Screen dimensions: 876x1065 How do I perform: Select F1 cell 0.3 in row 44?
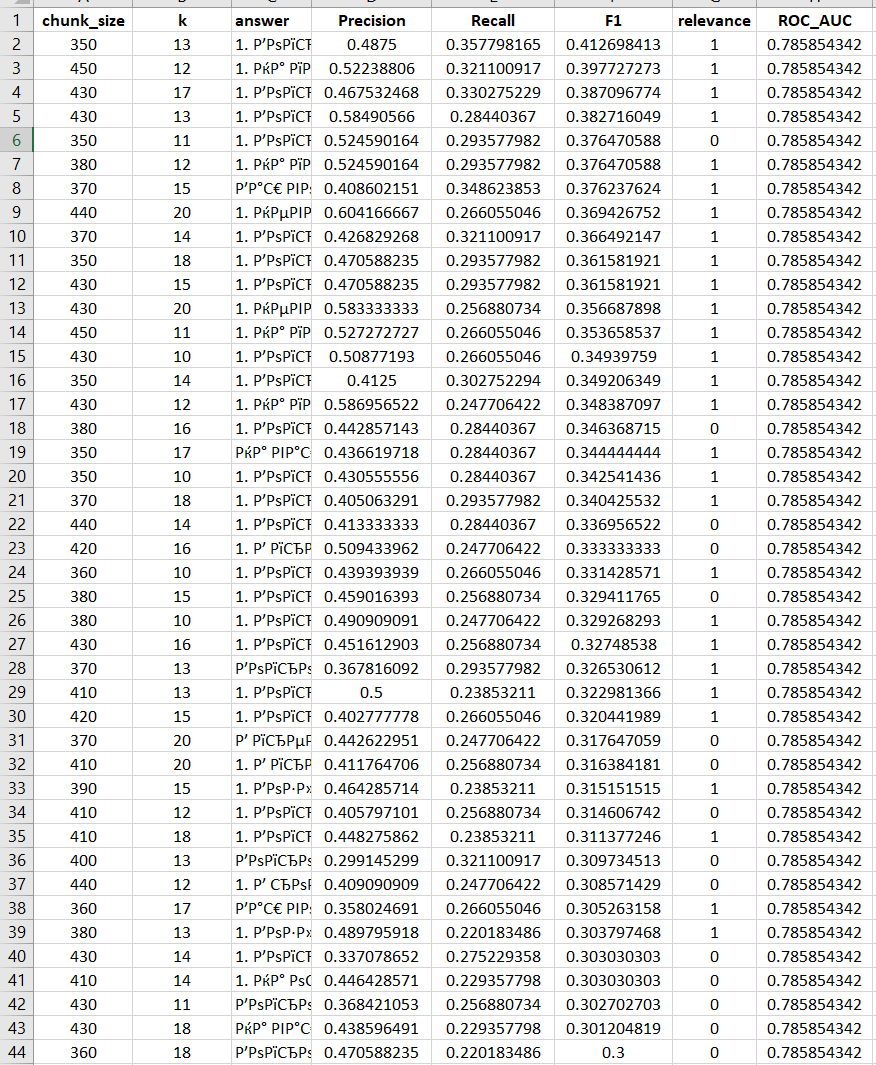click(x=613, y=1053)
